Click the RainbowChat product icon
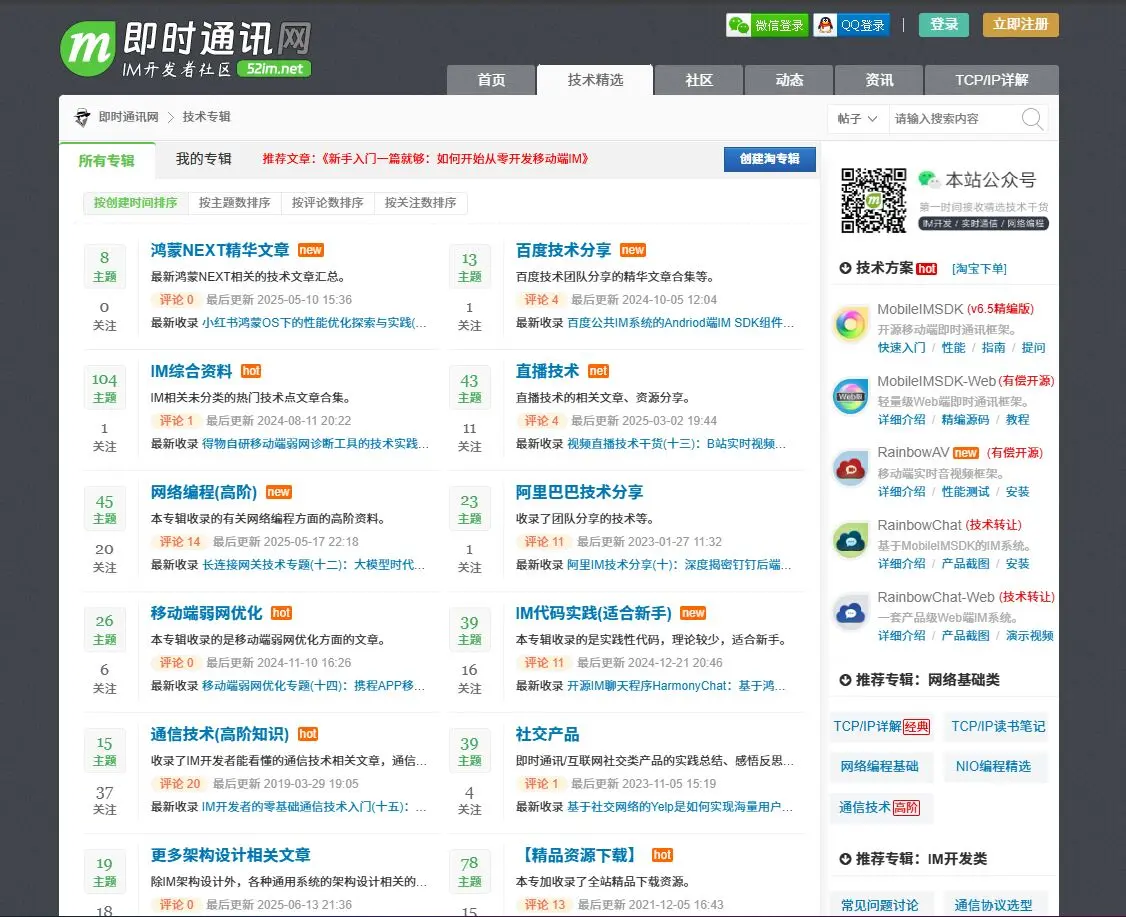The image size is (1126, 917). click(x=850, y=540)
